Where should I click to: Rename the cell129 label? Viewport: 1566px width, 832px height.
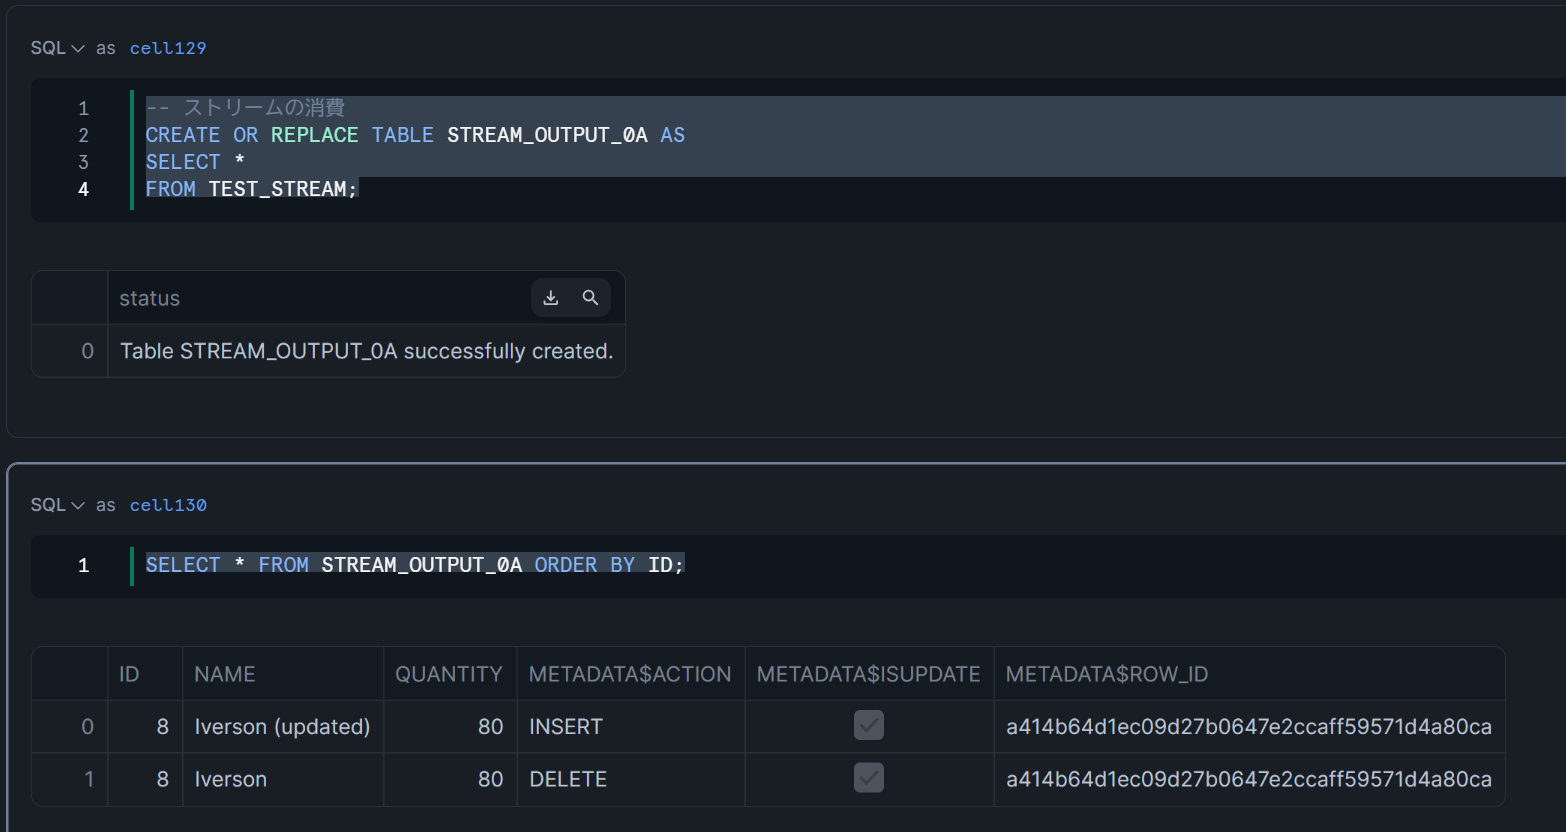[x=168, y=48]
